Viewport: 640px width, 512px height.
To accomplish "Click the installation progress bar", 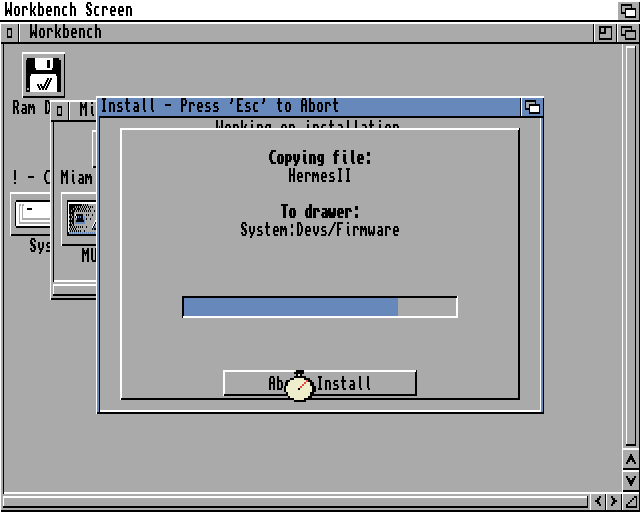I will pos(320,307).
